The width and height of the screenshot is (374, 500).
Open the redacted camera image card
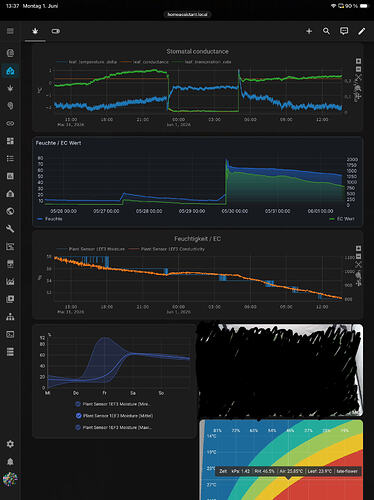pyautogui.click(x=281, y=370)
